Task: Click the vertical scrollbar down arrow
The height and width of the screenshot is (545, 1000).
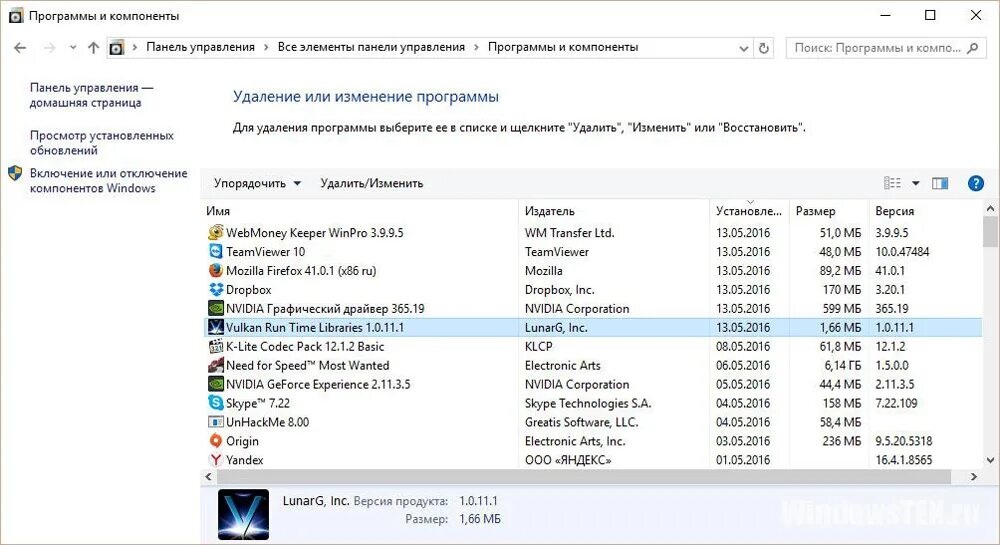Action: (990, 460)
